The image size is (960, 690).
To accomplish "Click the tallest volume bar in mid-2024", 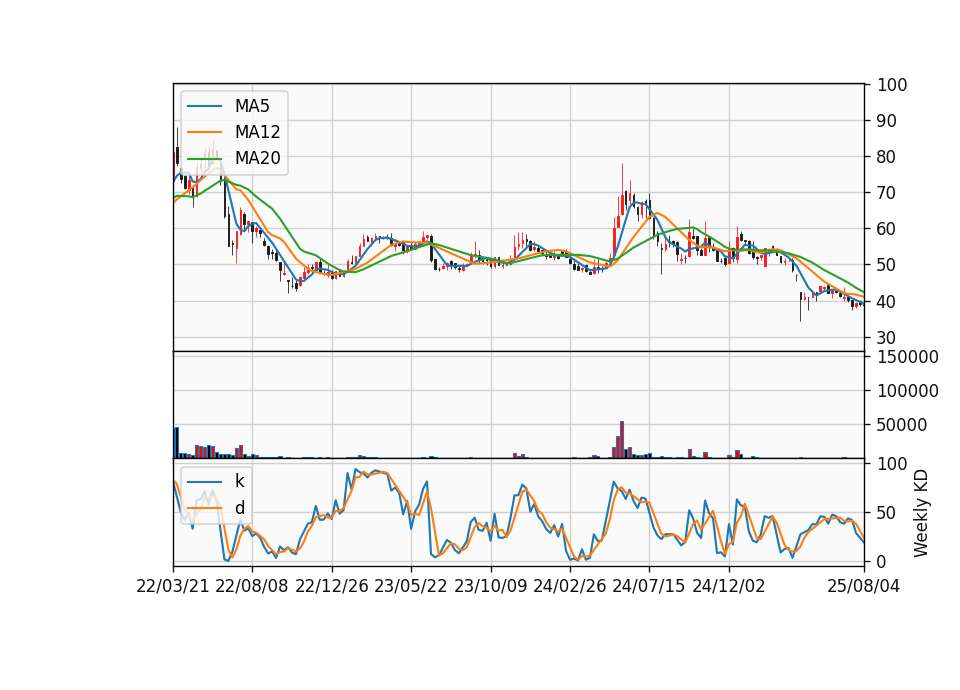I will [622, 440].
